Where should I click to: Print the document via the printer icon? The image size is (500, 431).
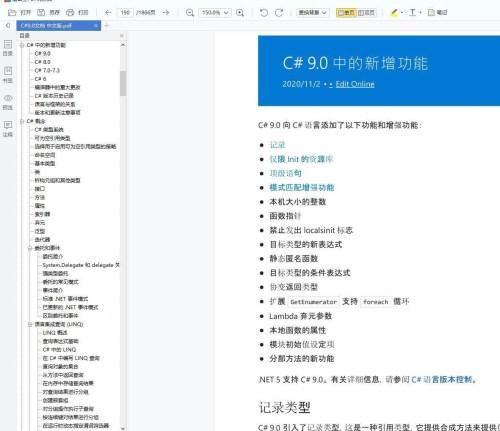click(70, 13)
